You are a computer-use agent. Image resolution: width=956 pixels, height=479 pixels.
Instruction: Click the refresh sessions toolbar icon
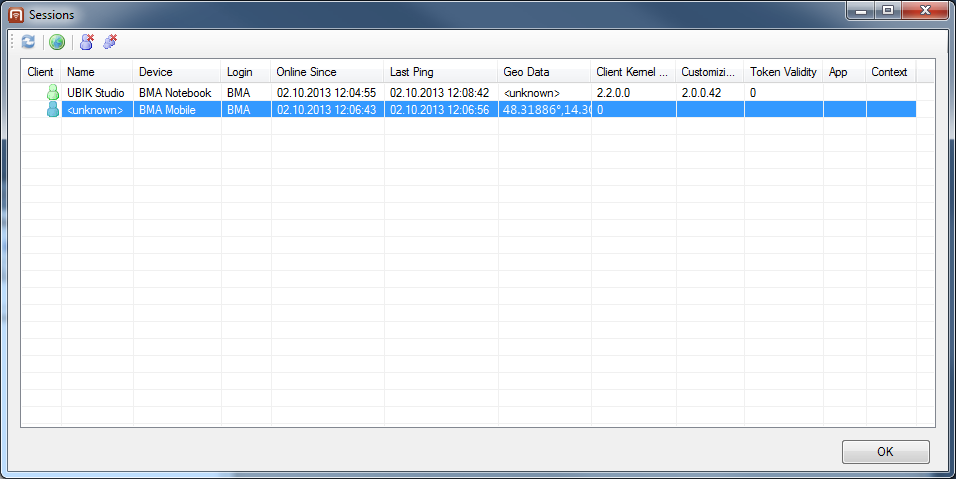[x=28, y=42]
